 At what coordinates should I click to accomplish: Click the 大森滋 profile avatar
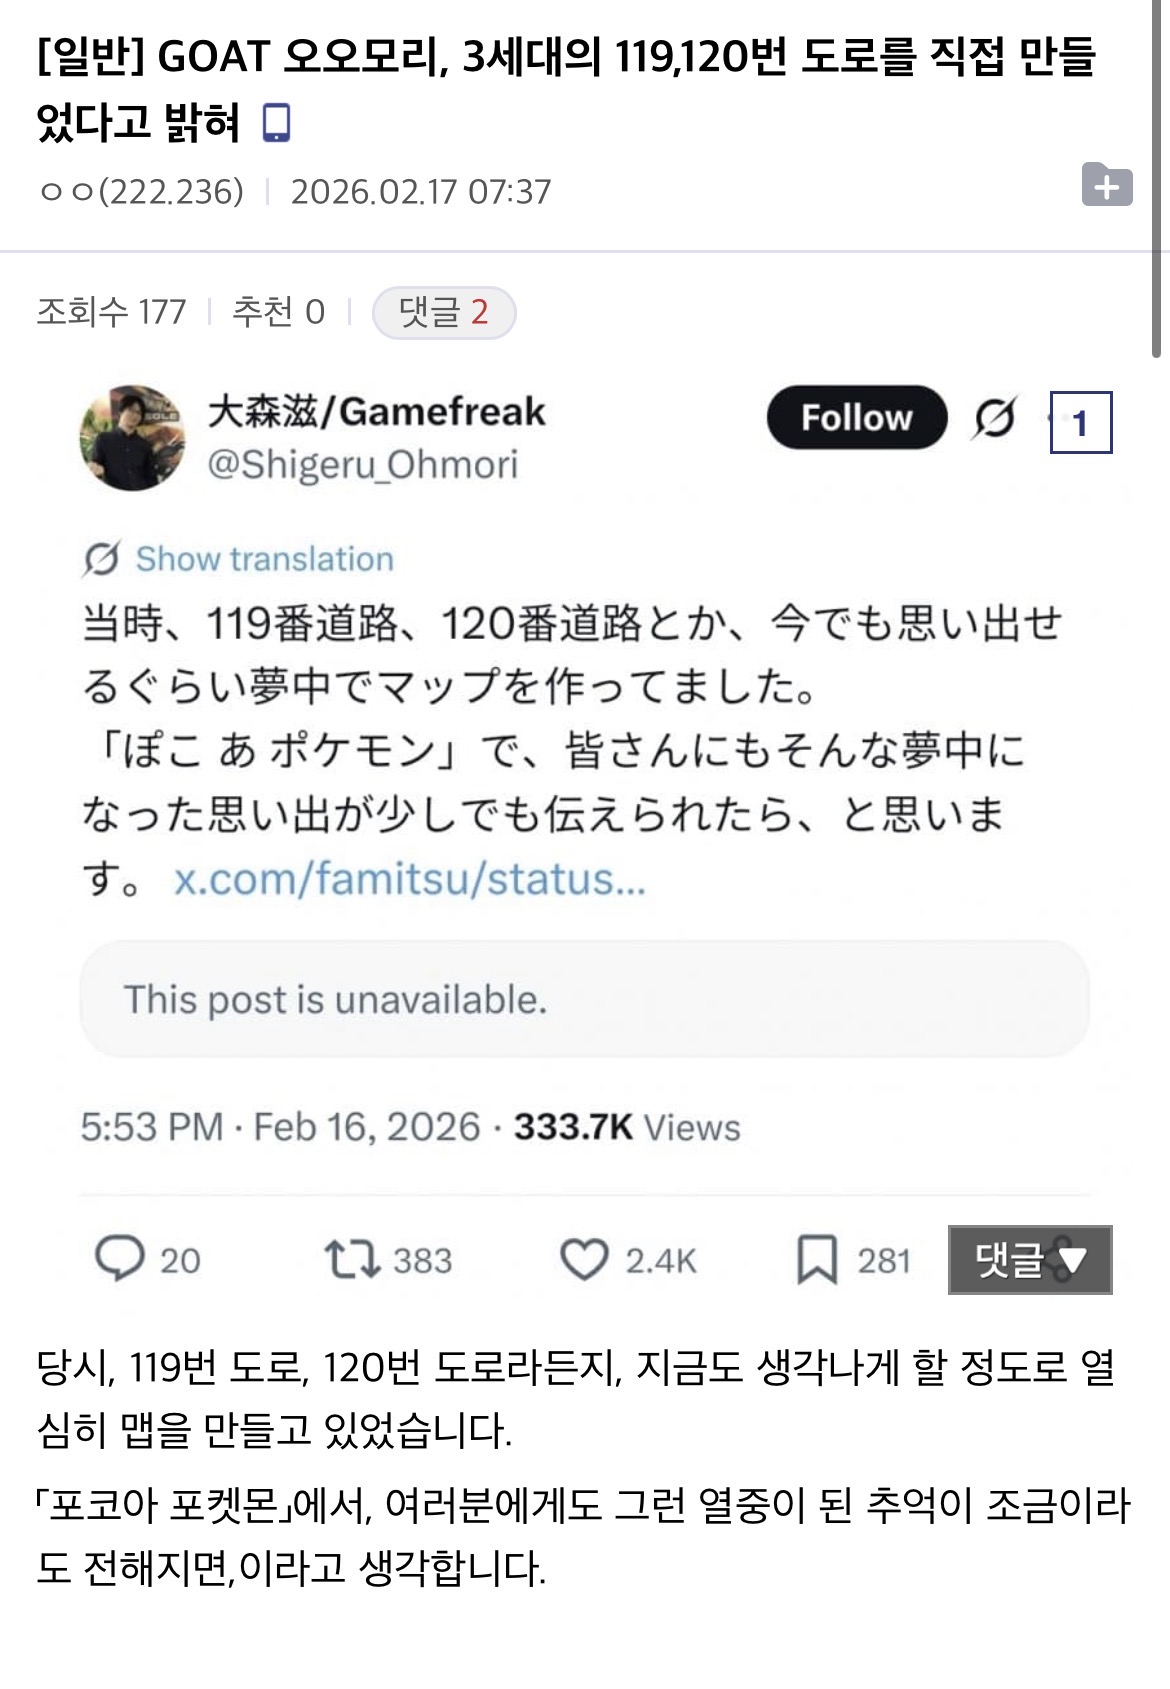tap(132, 437)
